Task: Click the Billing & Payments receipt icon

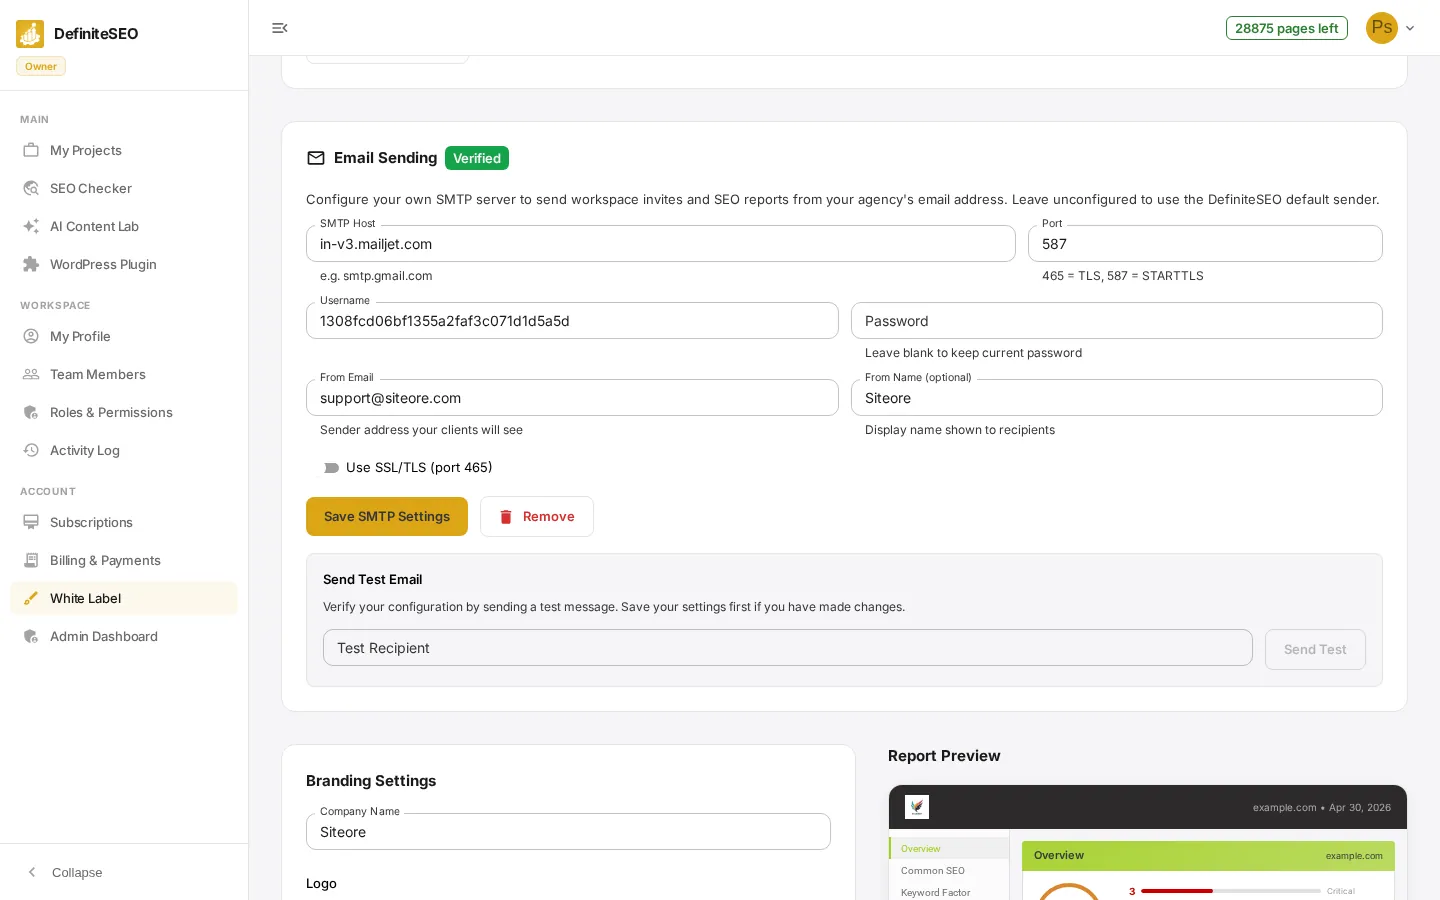Action: click(x=31, y=560)
